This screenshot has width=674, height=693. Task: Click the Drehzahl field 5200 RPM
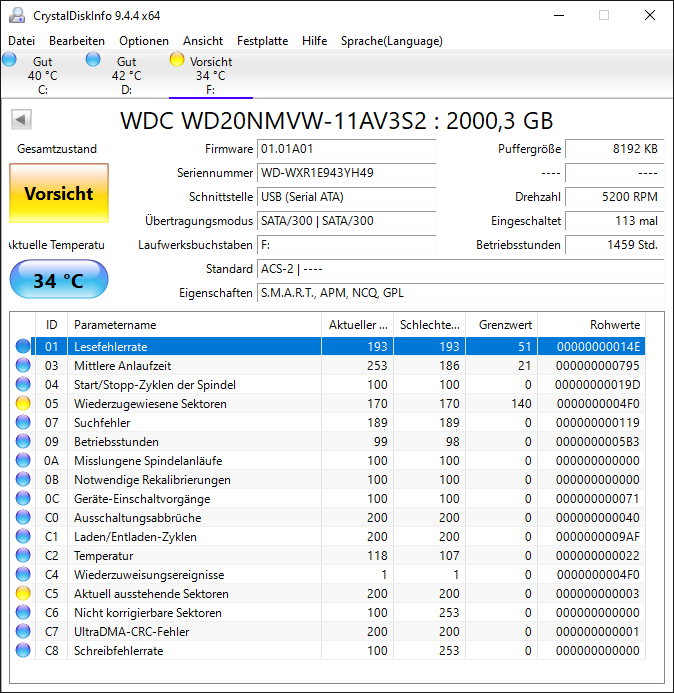click(x=615, y=197)
